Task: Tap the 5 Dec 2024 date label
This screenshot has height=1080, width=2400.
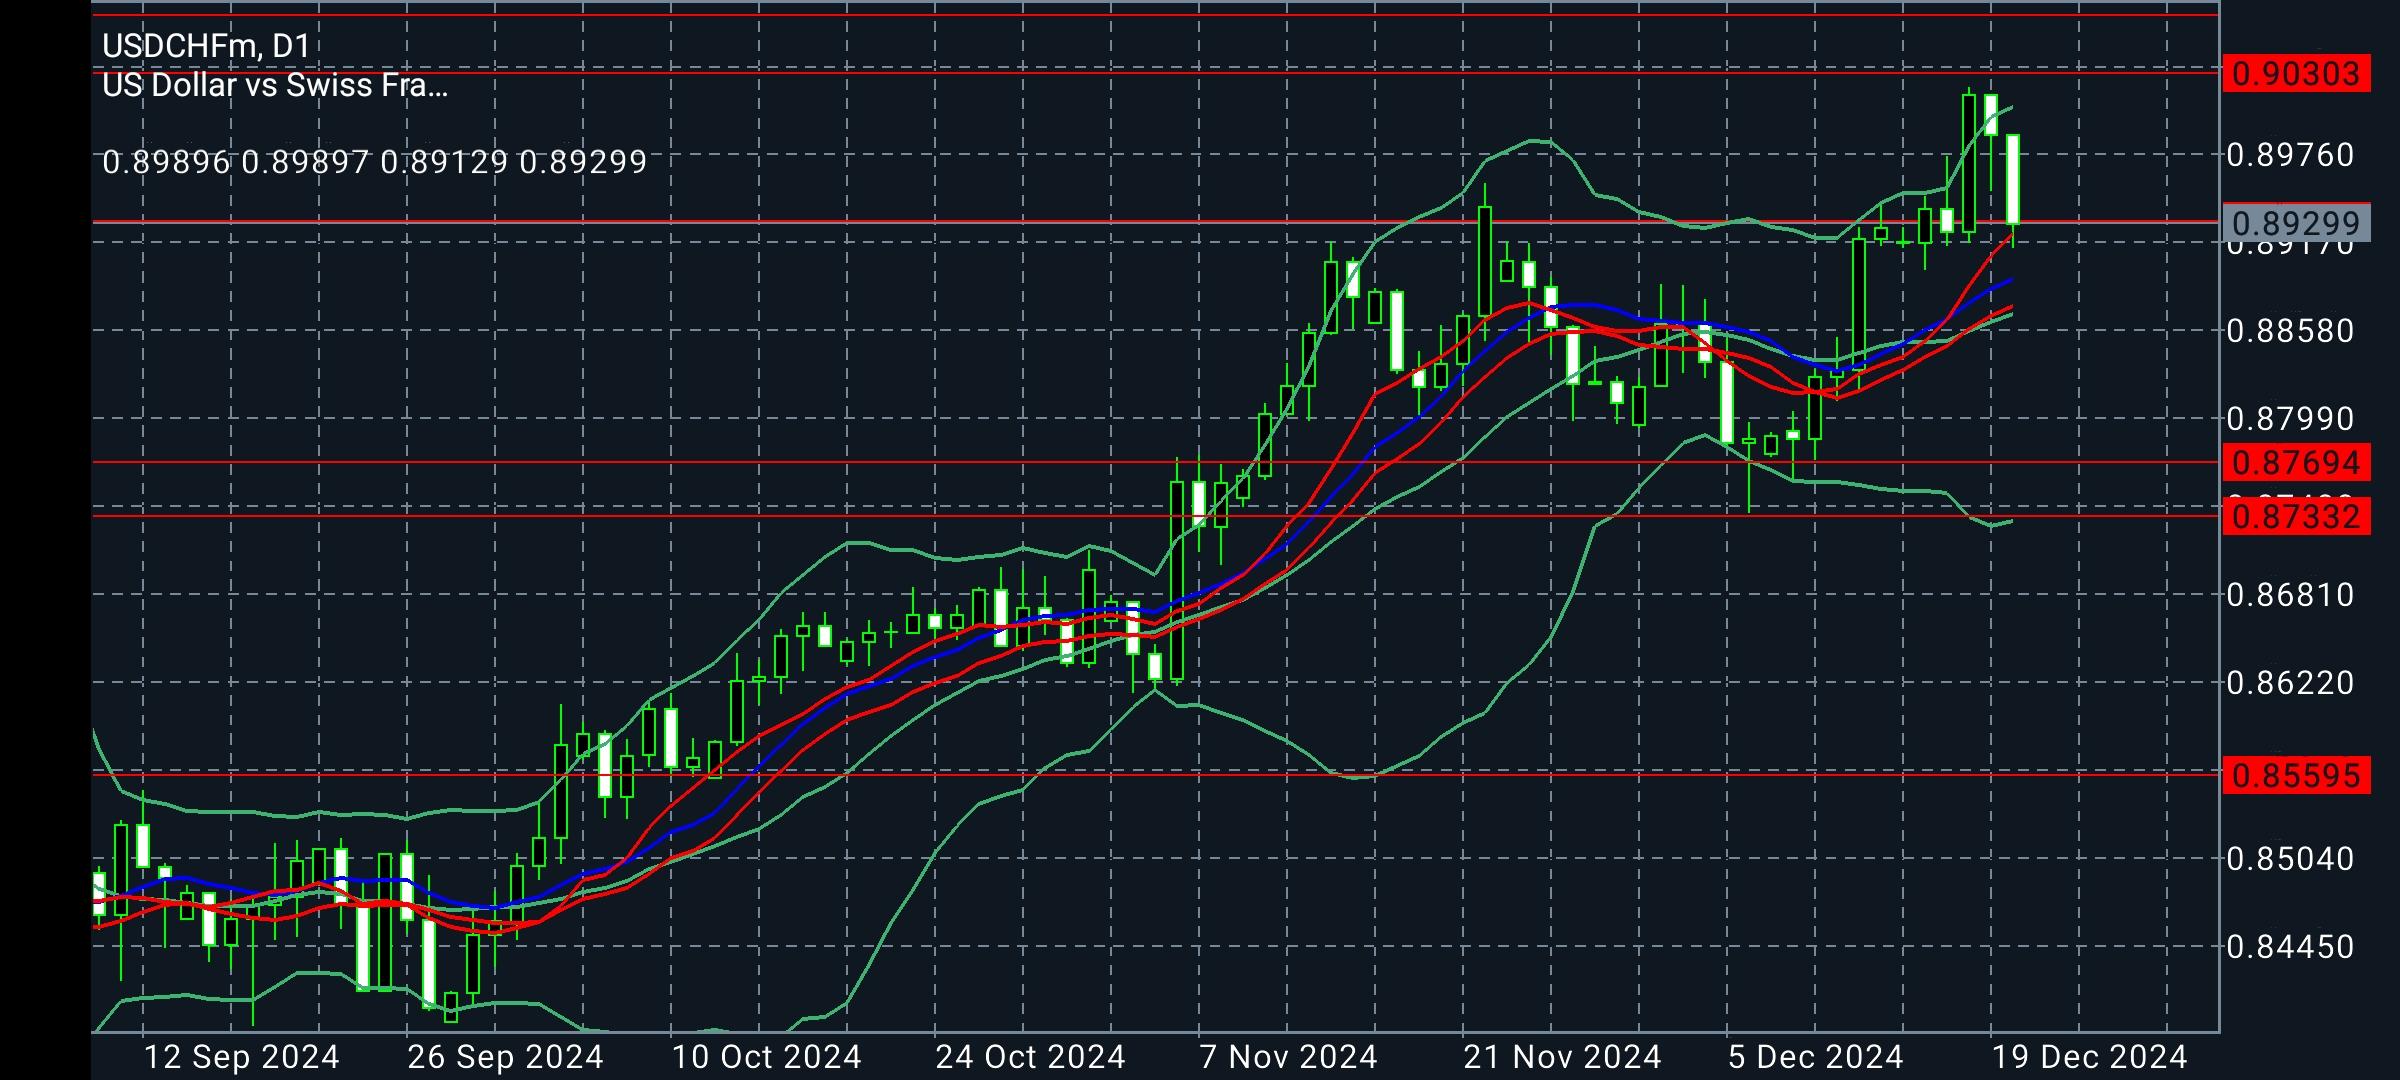Action: pos(1815,1057)
